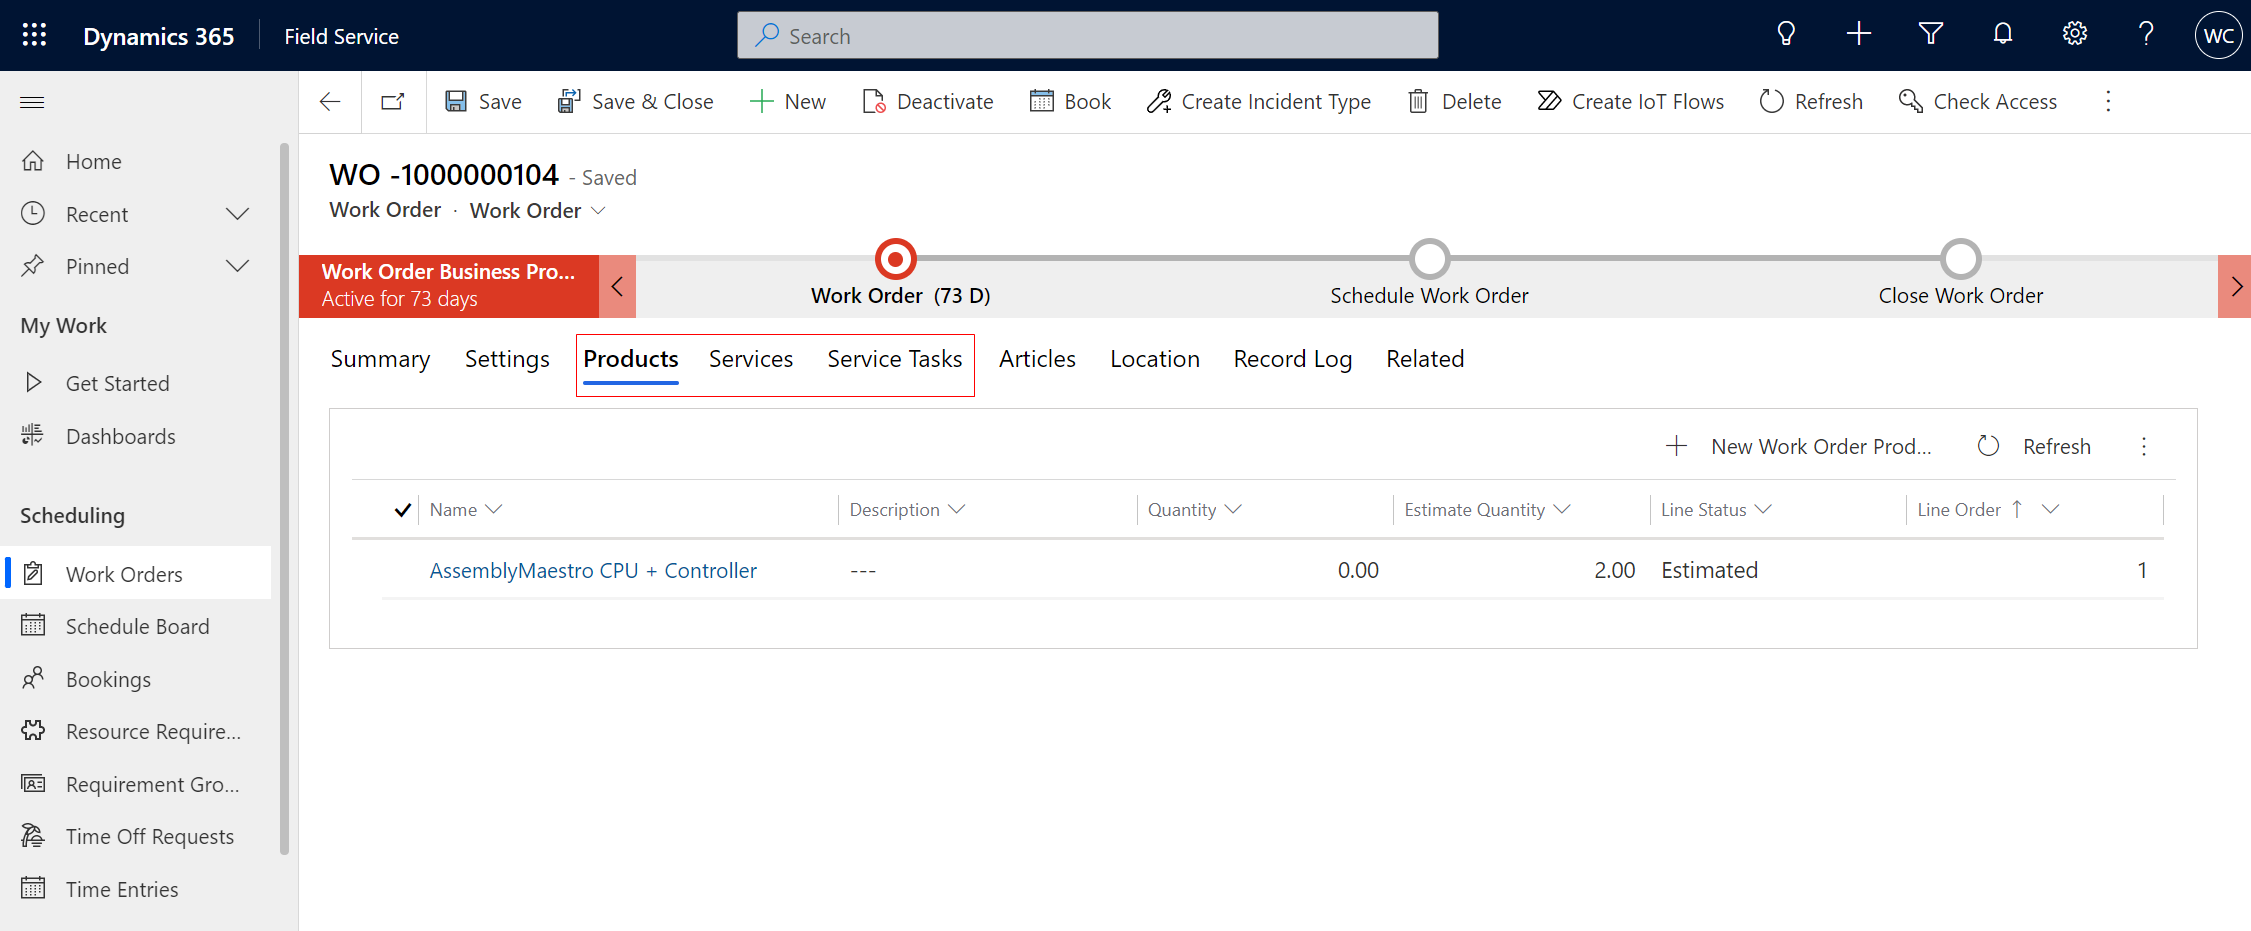The height and width of the screenshot is (931, 2251).
Task: Click the Book command
Action: (x=1070, y=102)
